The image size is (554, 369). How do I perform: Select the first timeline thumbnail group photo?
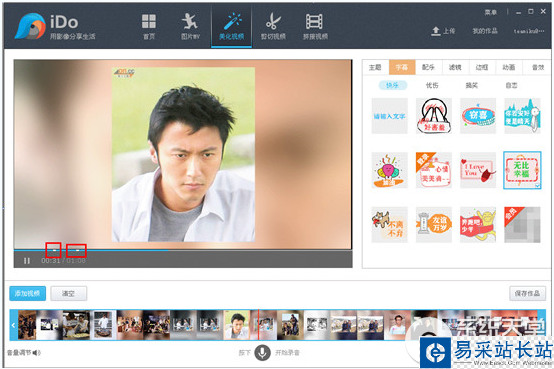tap(27, 325)
